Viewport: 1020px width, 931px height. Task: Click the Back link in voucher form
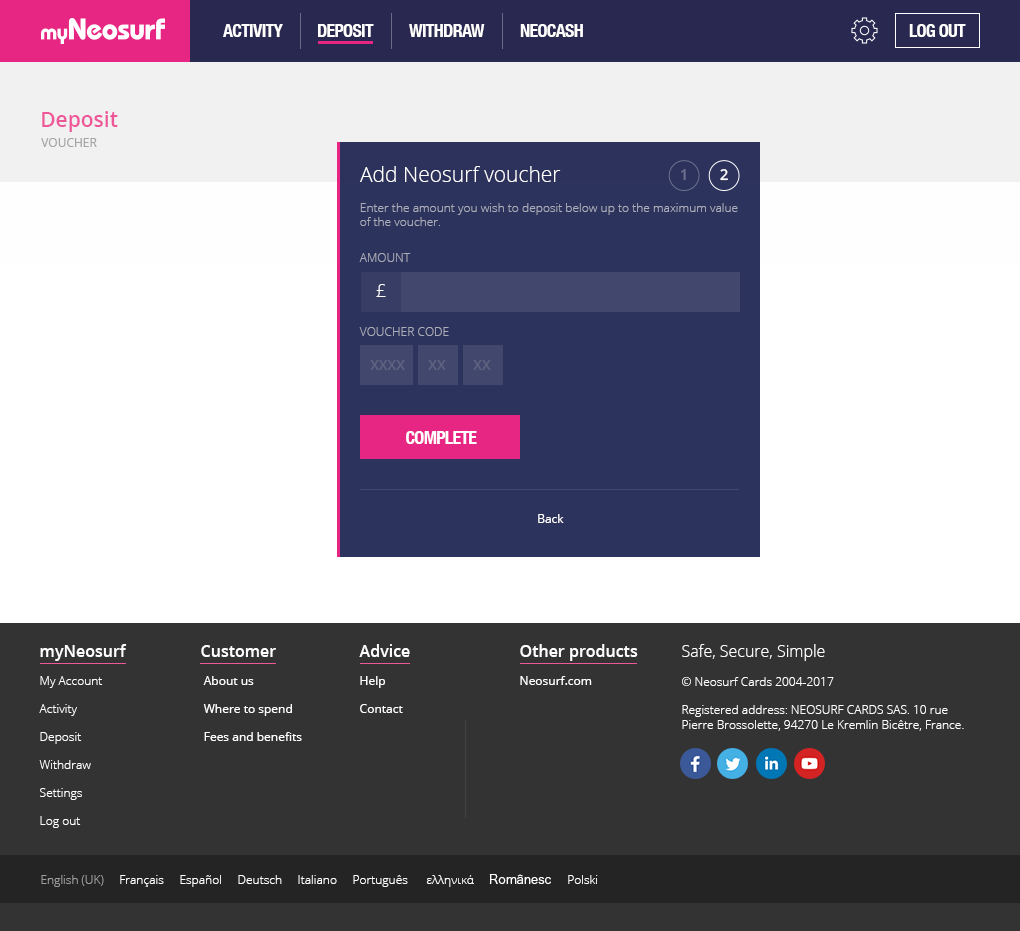pos(550,519)
